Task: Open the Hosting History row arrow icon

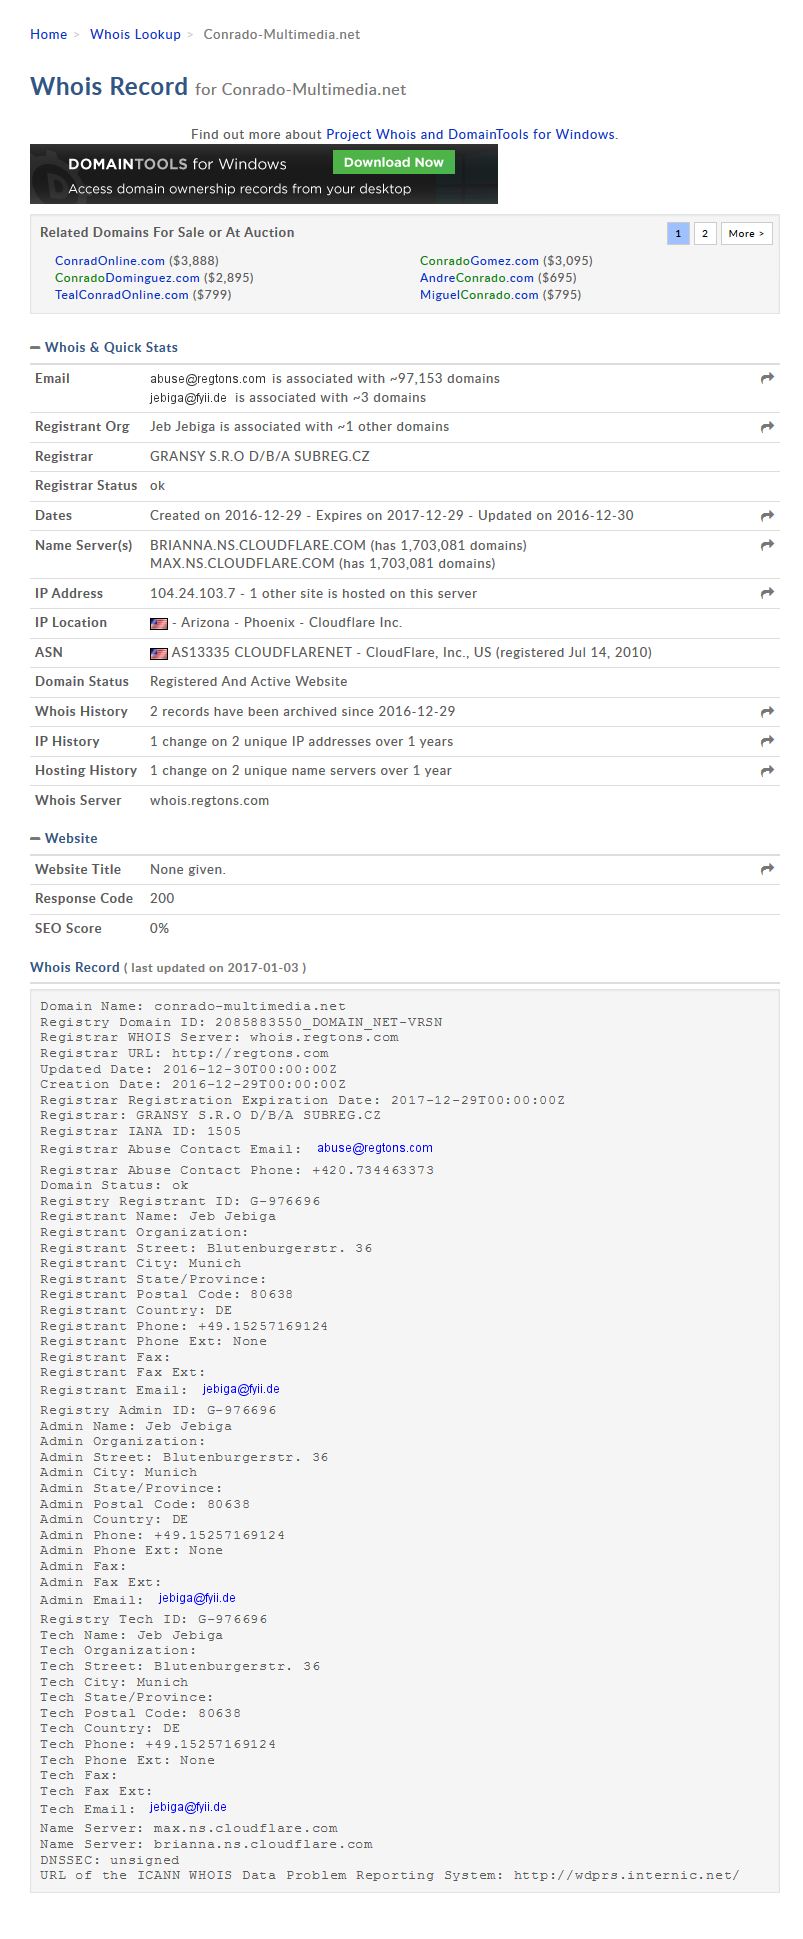Action: click(767, 771)
